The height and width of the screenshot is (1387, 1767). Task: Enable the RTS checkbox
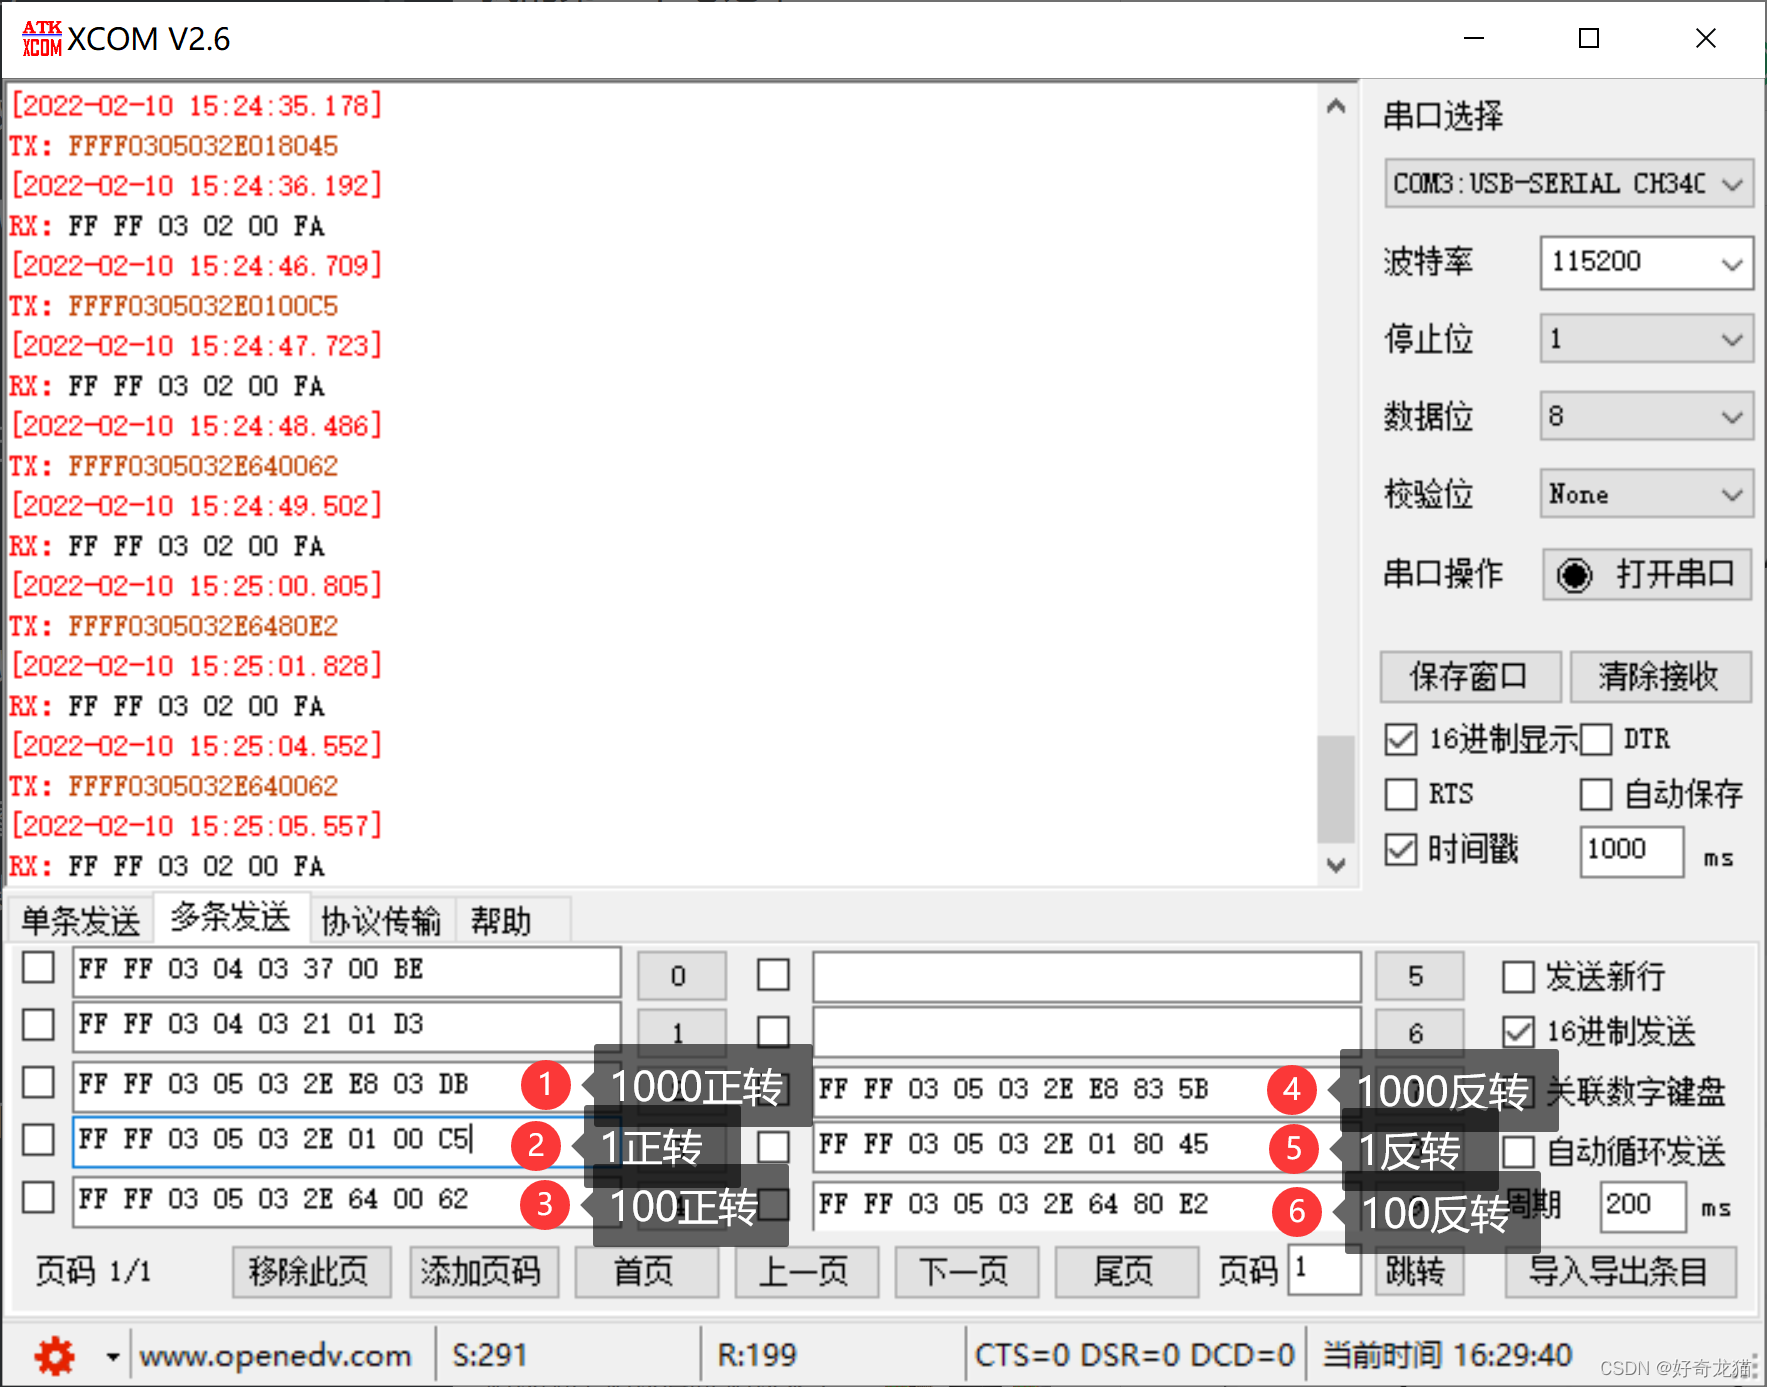click(1401, 795)
